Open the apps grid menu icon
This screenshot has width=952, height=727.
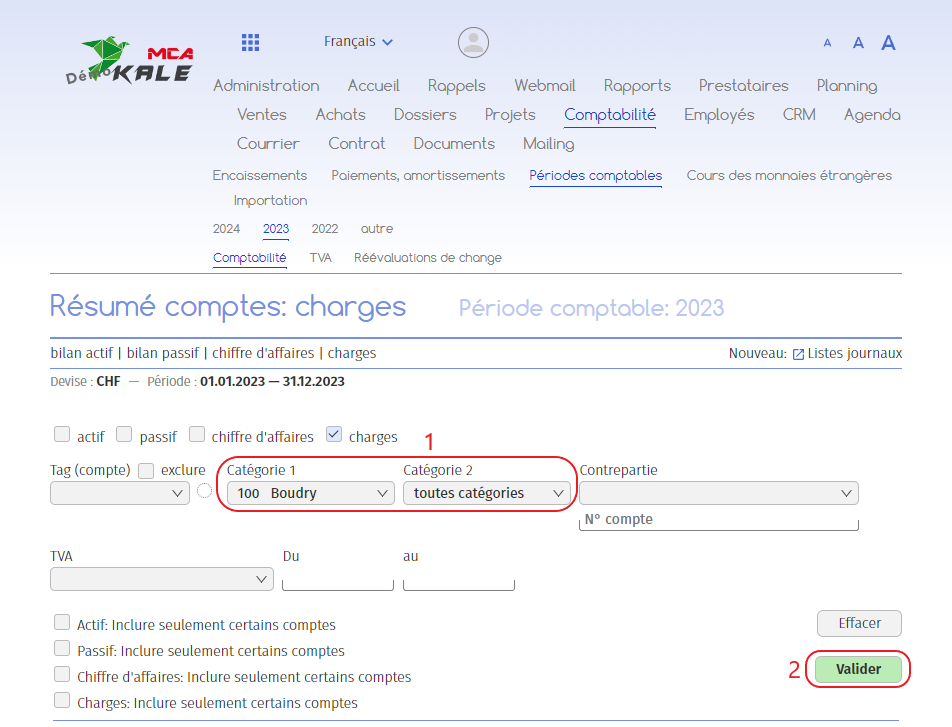(251, 42)
